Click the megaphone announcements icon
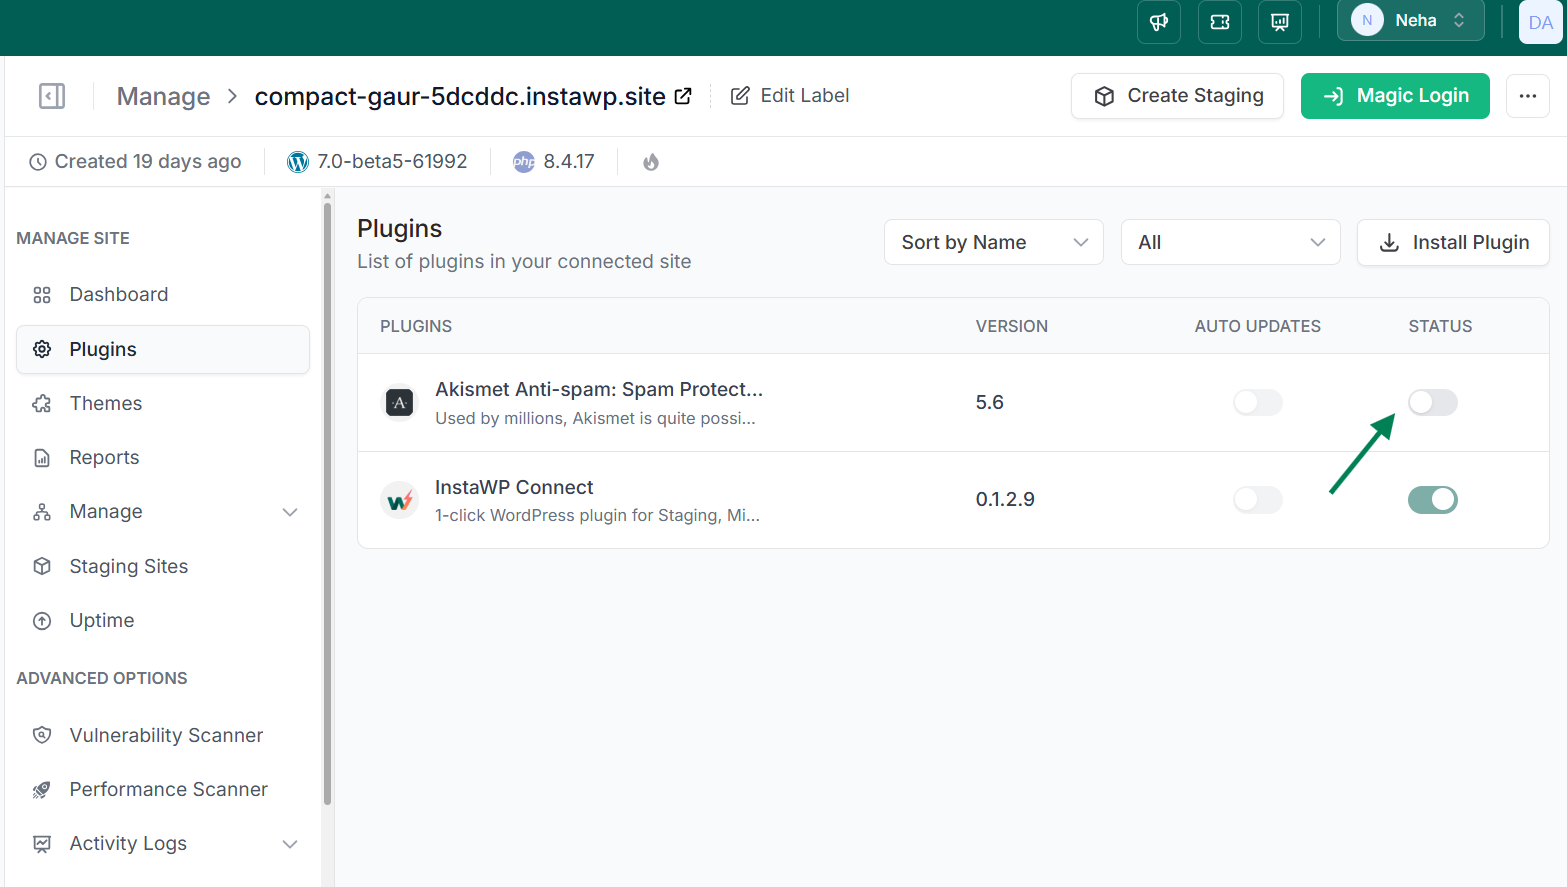The image size is (1567, 887). [x=1159, y=22]
